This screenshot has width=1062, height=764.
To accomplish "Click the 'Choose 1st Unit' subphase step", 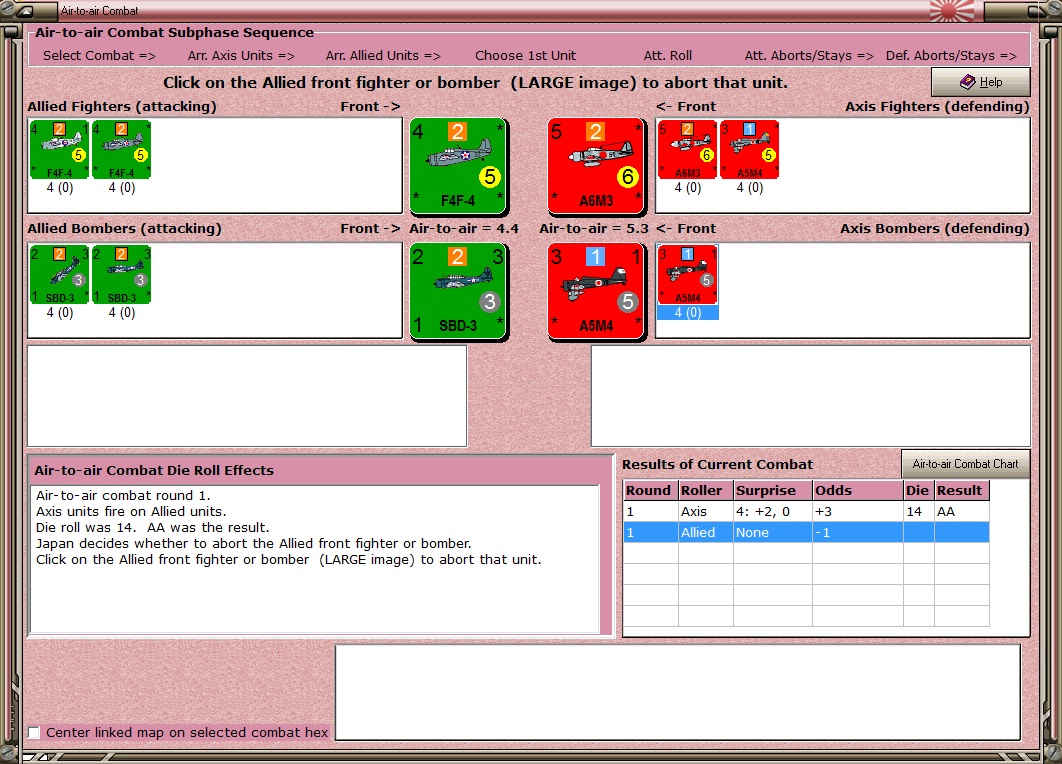I will pos(526,56).
